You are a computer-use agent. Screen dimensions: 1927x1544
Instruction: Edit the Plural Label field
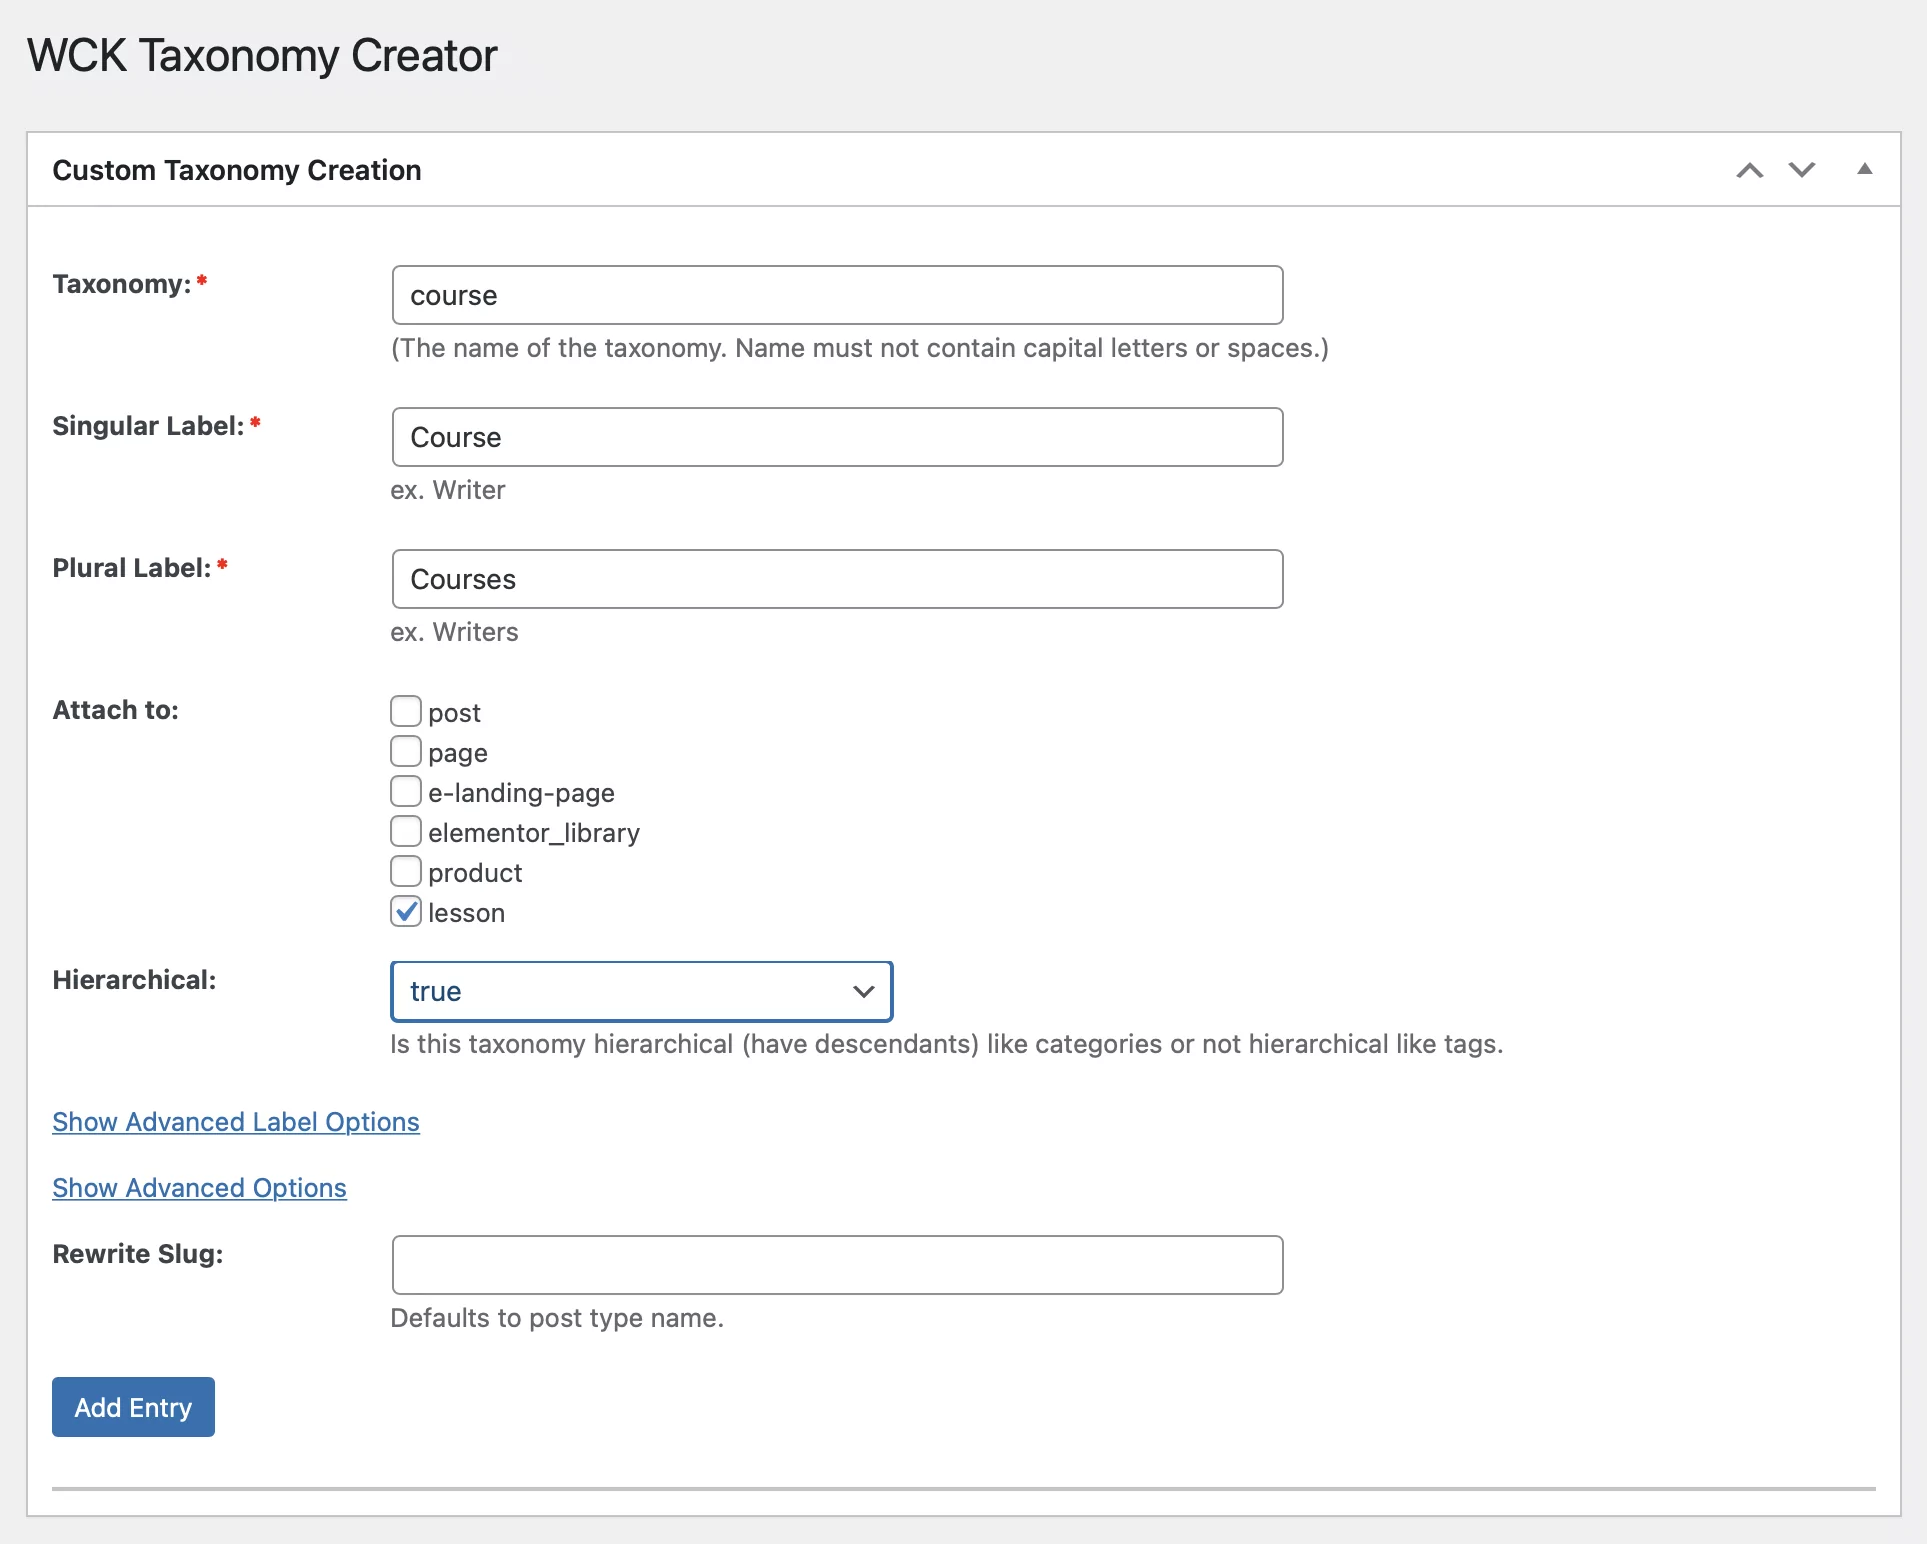click(837, 579)
